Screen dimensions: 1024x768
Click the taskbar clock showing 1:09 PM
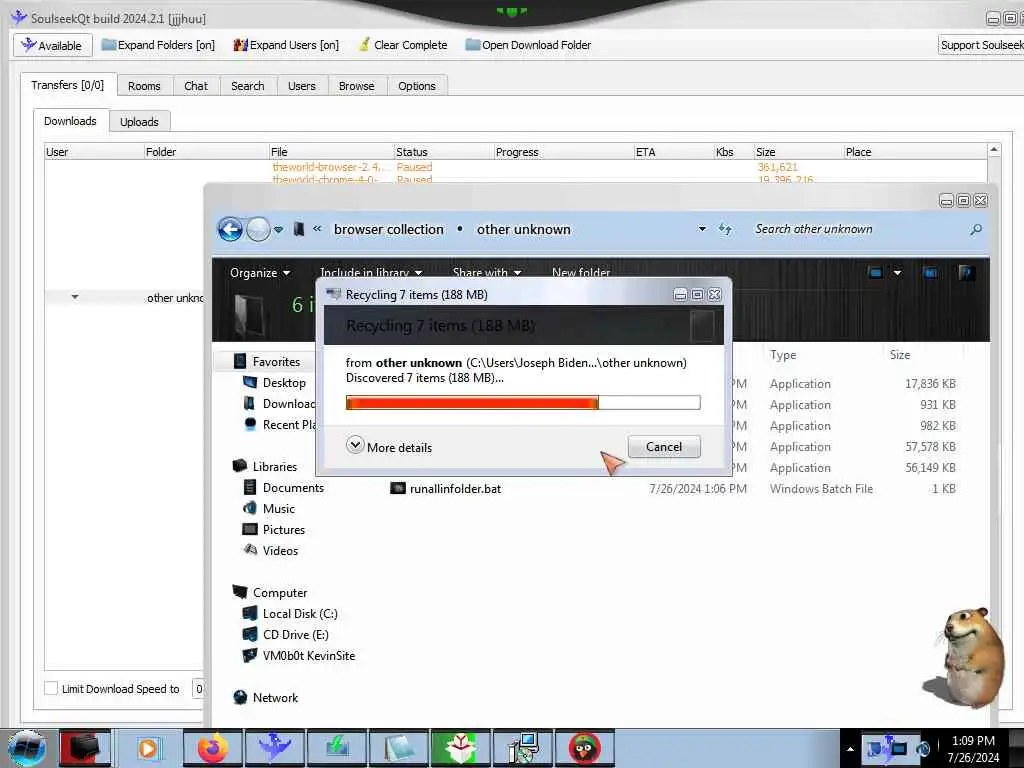(973, 748)
